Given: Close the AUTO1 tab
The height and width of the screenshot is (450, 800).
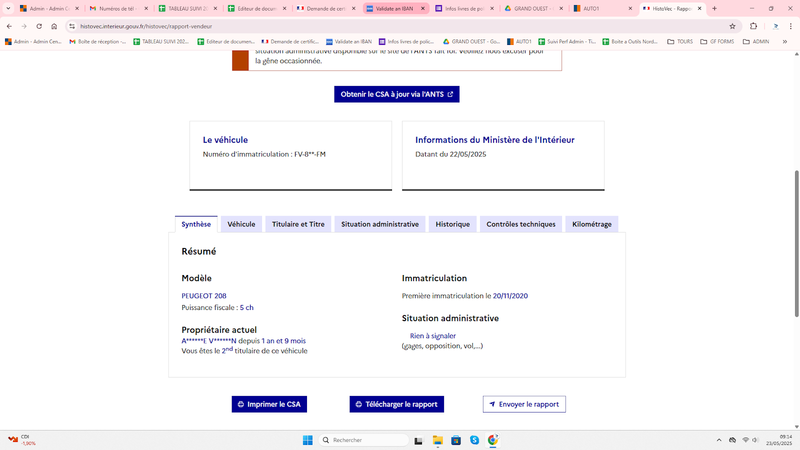Looking at the screenshot, I should pos(630,9).
